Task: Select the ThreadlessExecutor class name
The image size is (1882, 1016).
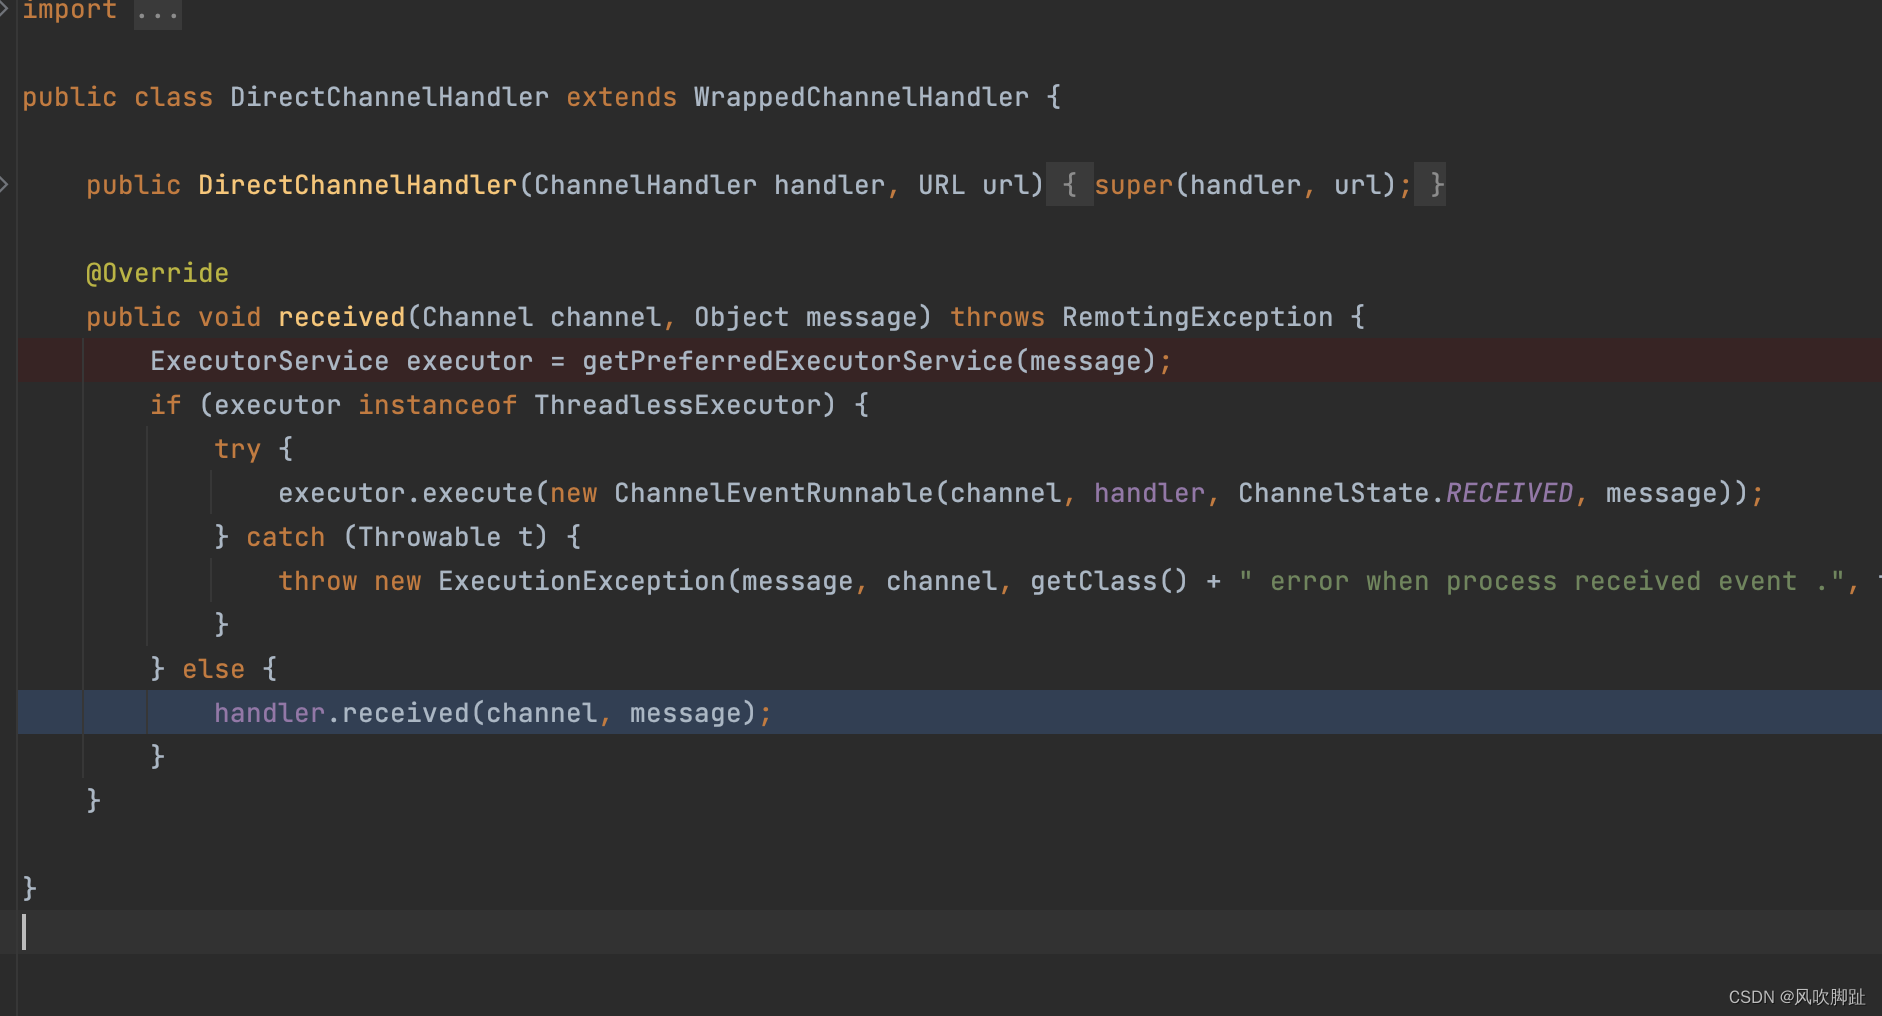Action: pos(677,405)
